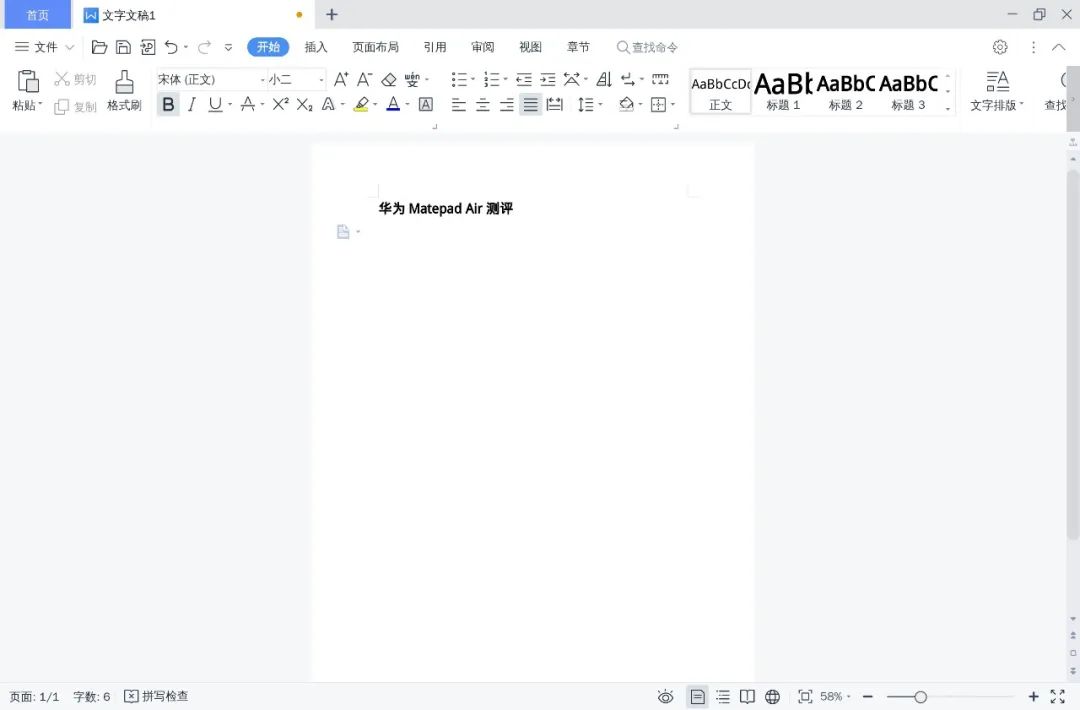Decrease paragraph indent
1080x710 pixels.
[x=523, y=79]
